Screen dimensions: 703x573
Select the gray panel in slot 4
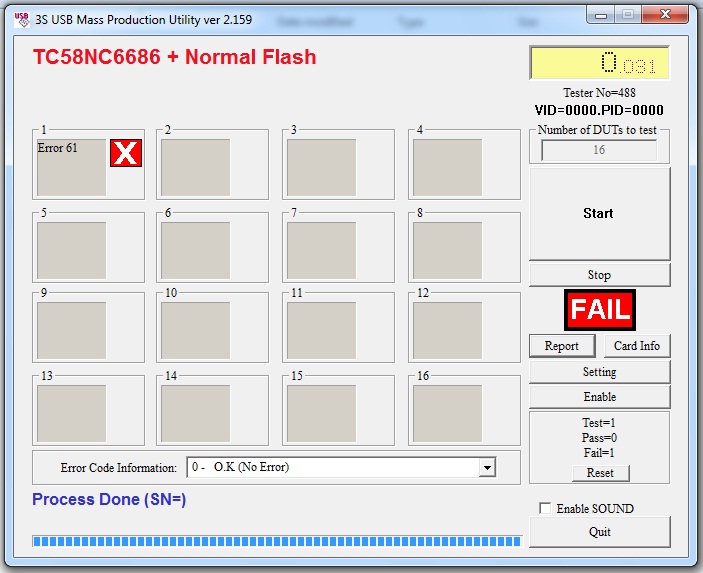tap(447, 167)
